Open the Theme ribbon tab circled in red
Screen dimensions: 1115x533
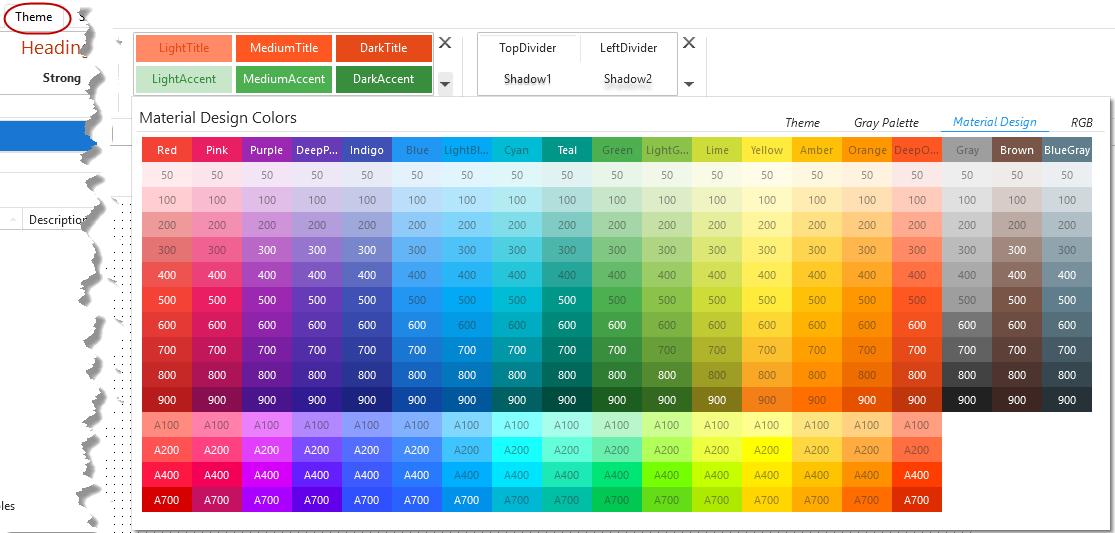point(34,17)
